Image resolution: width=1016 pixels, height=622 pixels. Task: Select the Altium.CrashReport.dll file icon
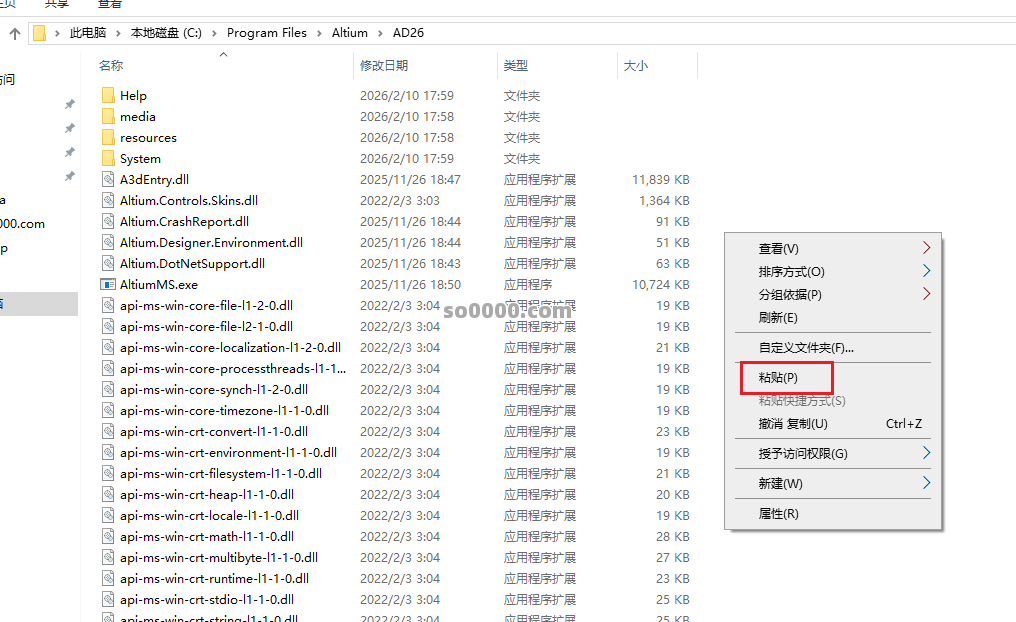coord(108,221)
